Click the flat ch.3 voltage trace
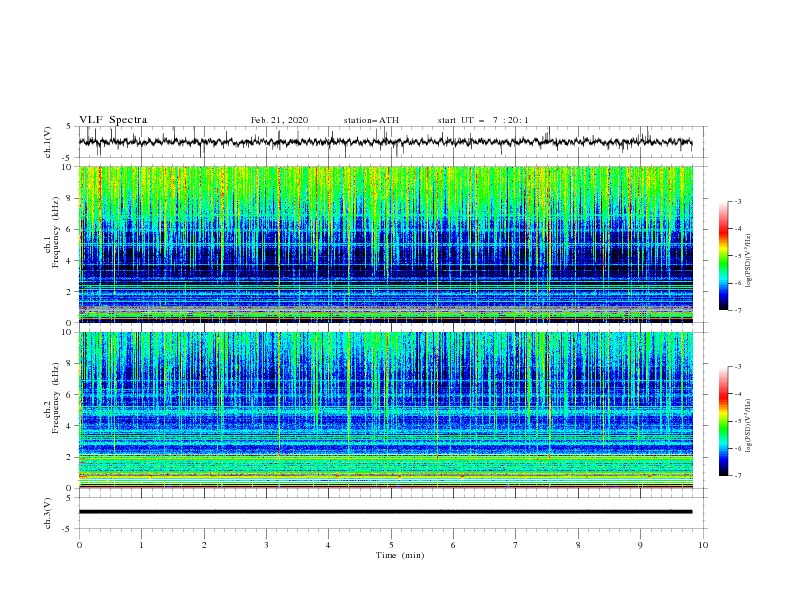Viewport: 792px width, 612px height. [385, 512]
